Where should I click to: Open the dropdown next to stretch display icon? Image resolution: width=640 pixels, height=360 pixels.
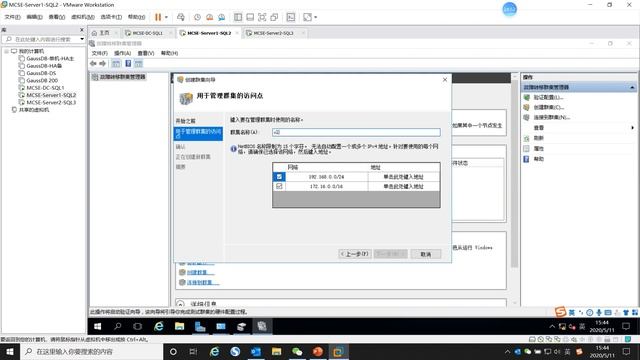click(x=316, y=17)
